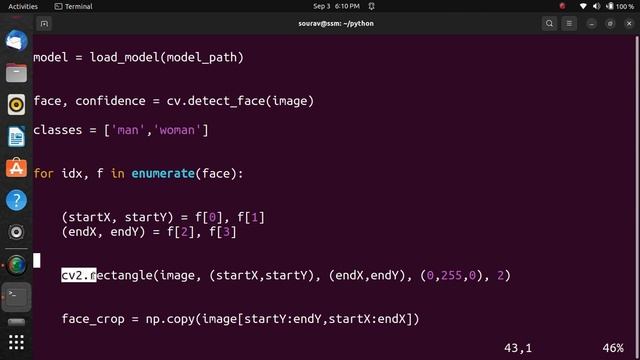Click the face_crop variable name
This screenshot has width=640, height=360.
click(x=93, y=319)
